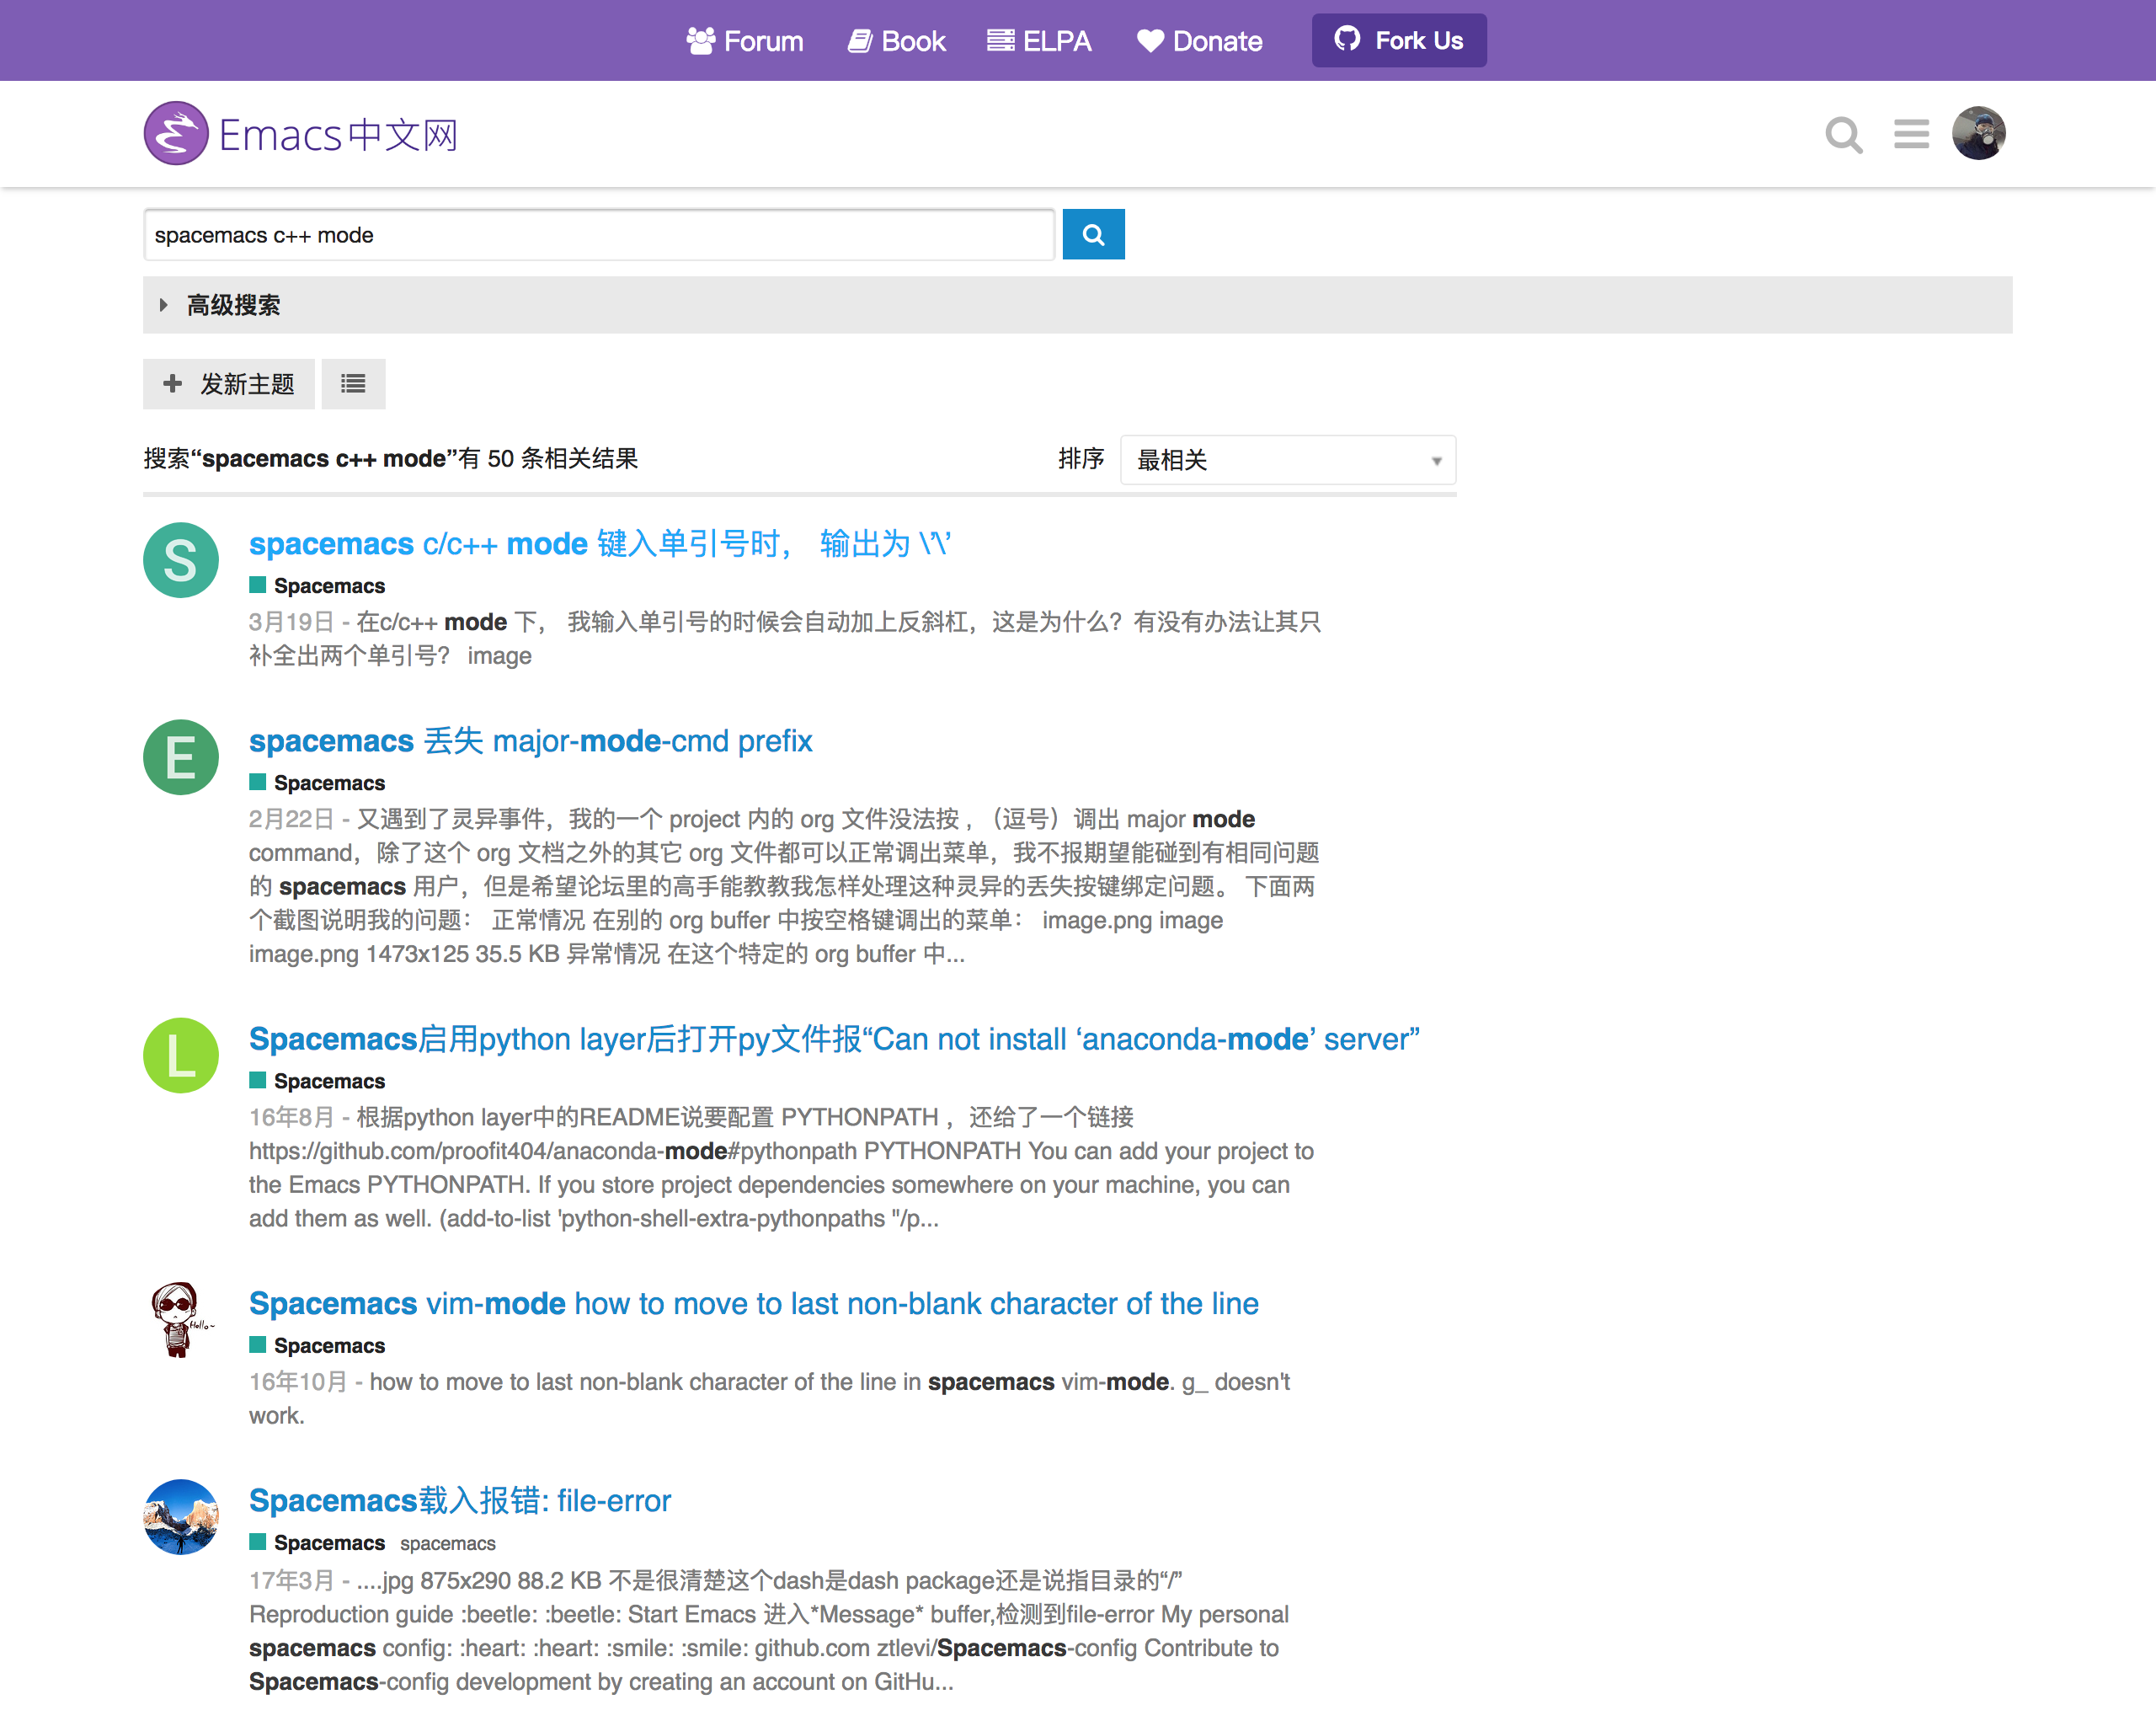Image resolution: width=2156 pixels, height=1721 pixels.
Task: Open the hamburger menu
Action: tap(1911, 133)
